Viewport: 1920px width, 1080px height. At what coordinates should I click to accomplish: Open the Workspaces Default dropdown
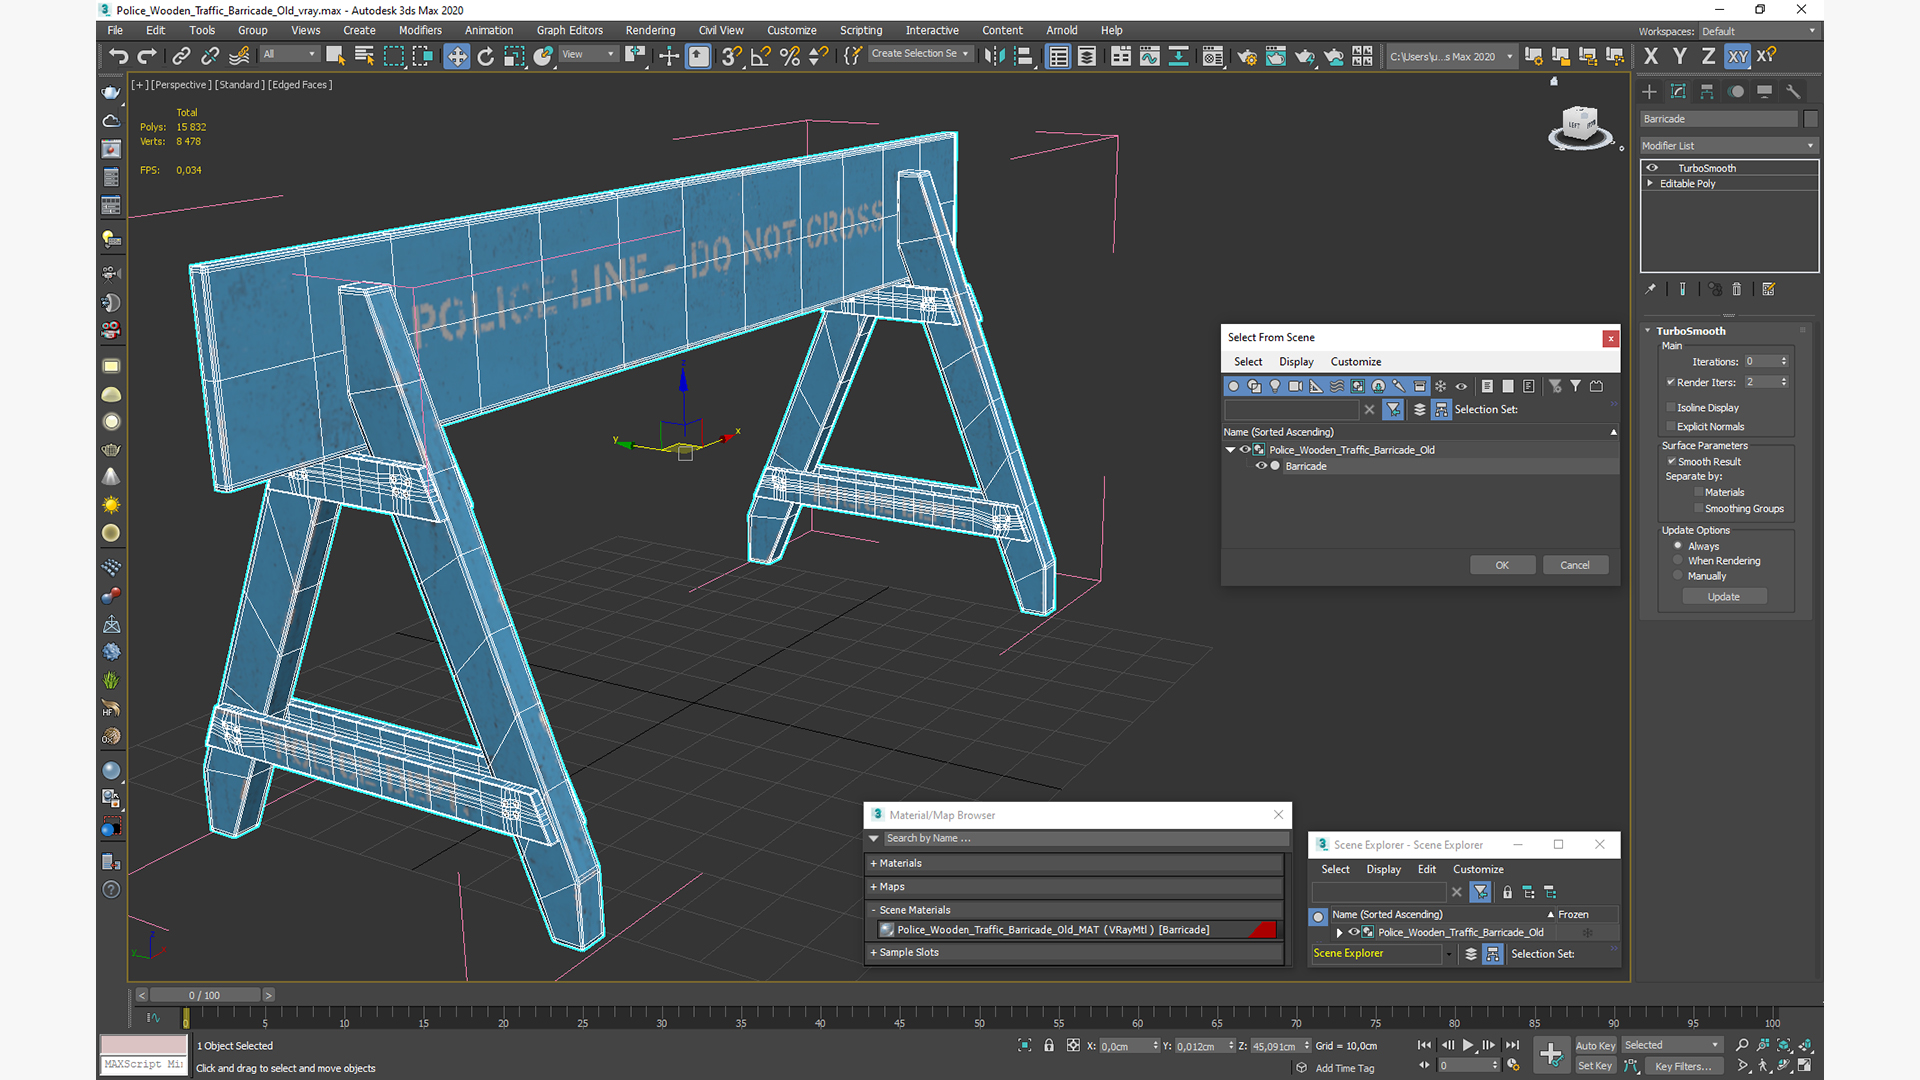pyautogui.click(x=1758, y=31)
